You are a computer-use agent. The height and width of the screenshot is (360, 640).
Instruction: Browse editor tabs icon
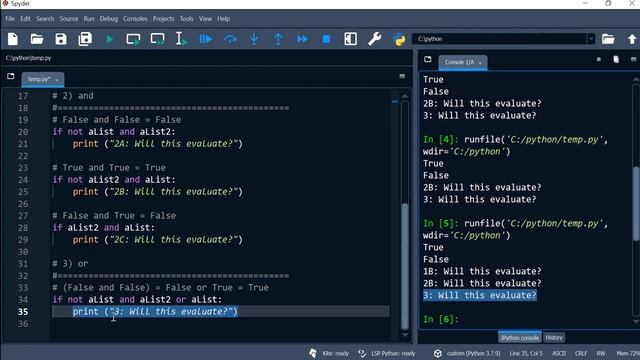click(x=11, y=76)
